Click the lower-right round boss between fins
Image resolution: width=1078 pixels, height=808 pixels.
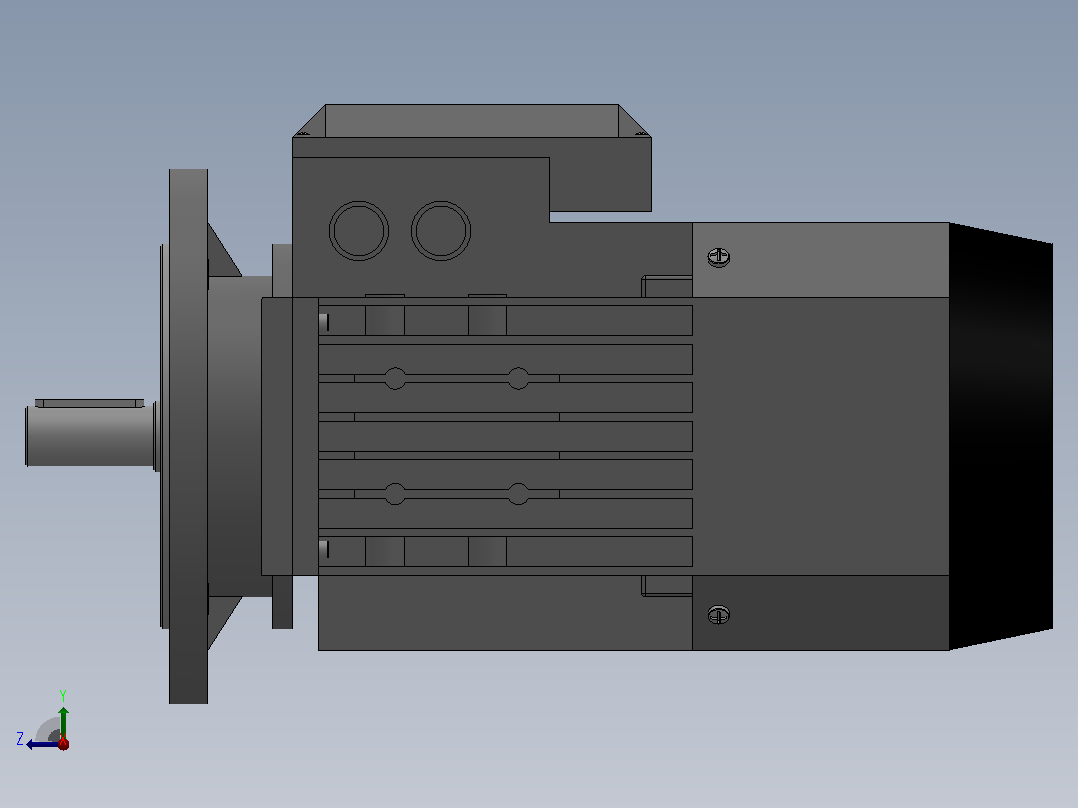coord(518,494)
